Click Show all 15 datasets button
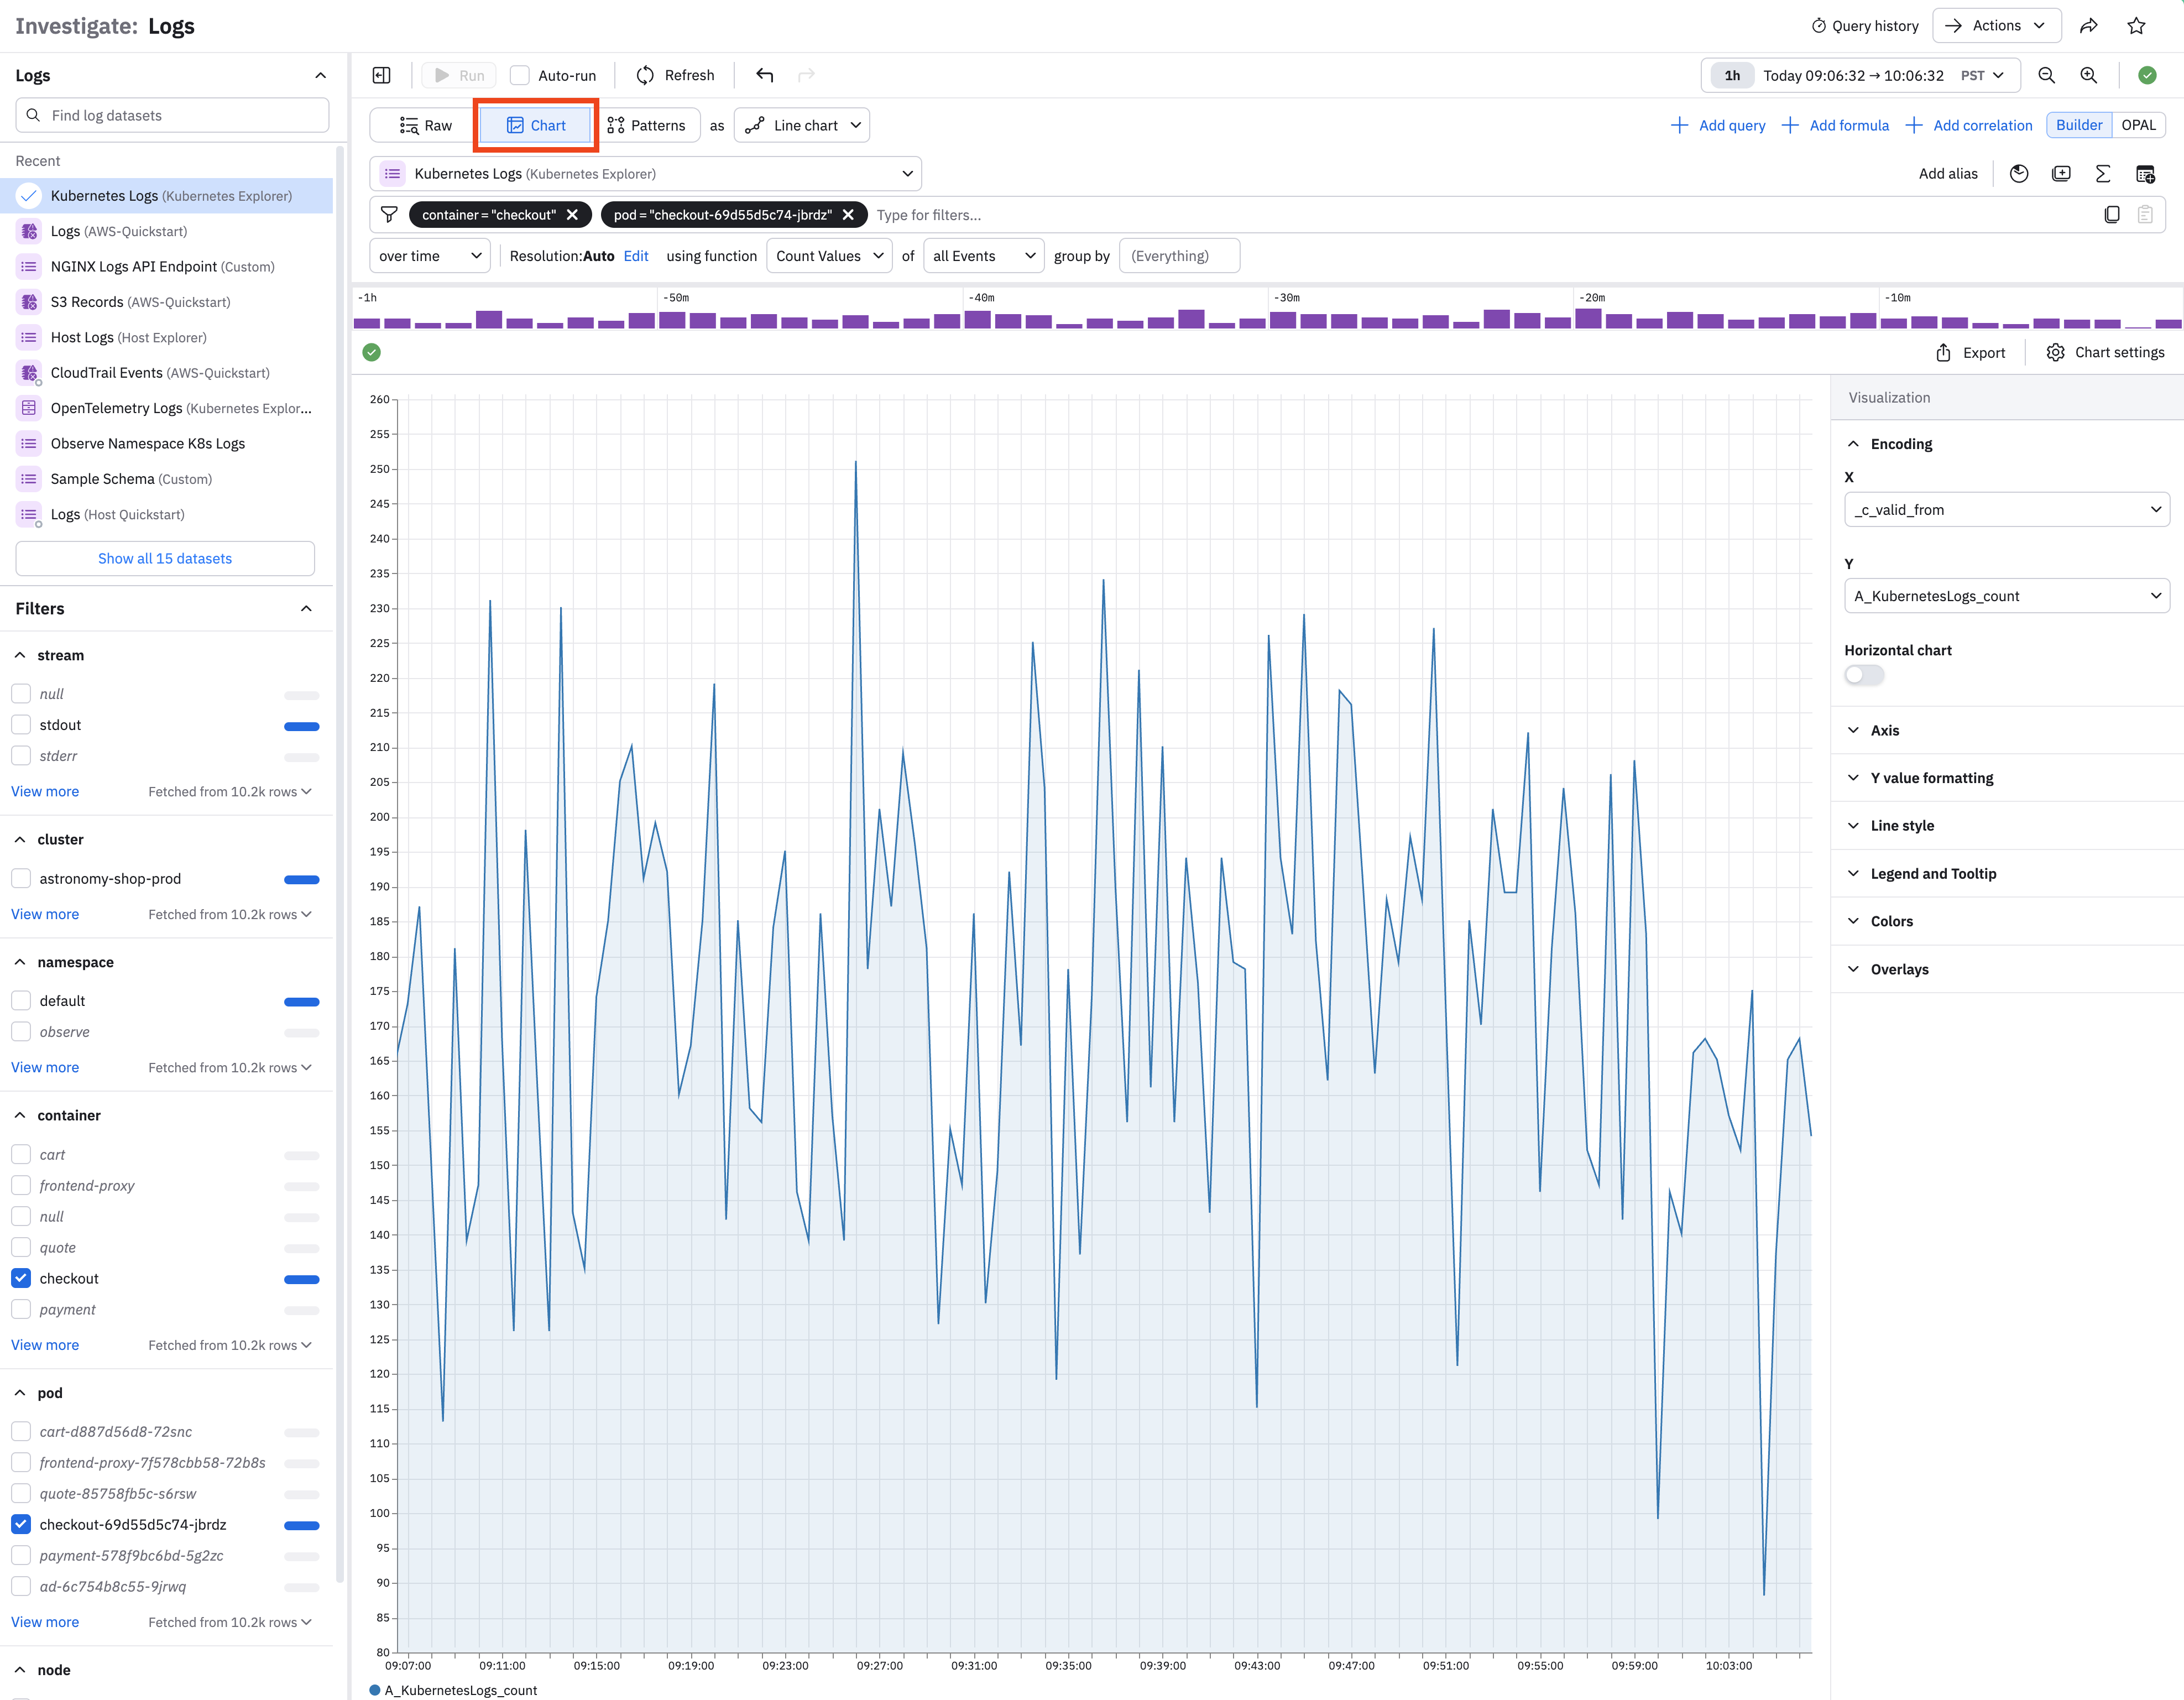 coord(165,559)
